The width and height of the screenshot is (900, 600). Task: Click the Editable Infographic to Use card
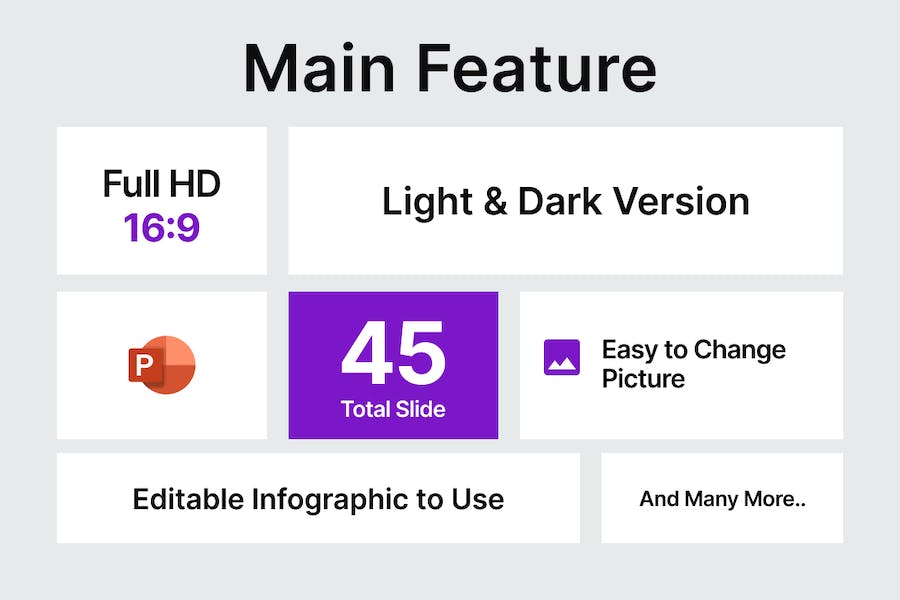(x=318, y=498)
